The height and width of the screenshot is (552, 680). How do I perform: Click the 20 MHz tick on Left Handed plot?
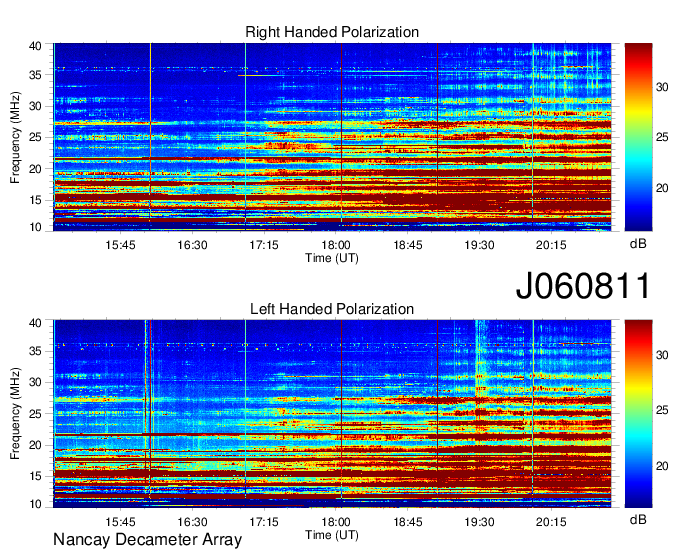click(x=35, y=445)
